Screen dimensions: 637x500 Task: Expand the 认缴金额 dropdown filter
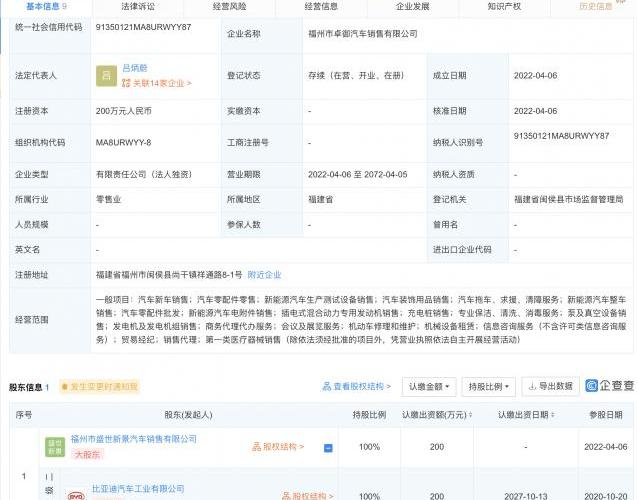point(429,387)
